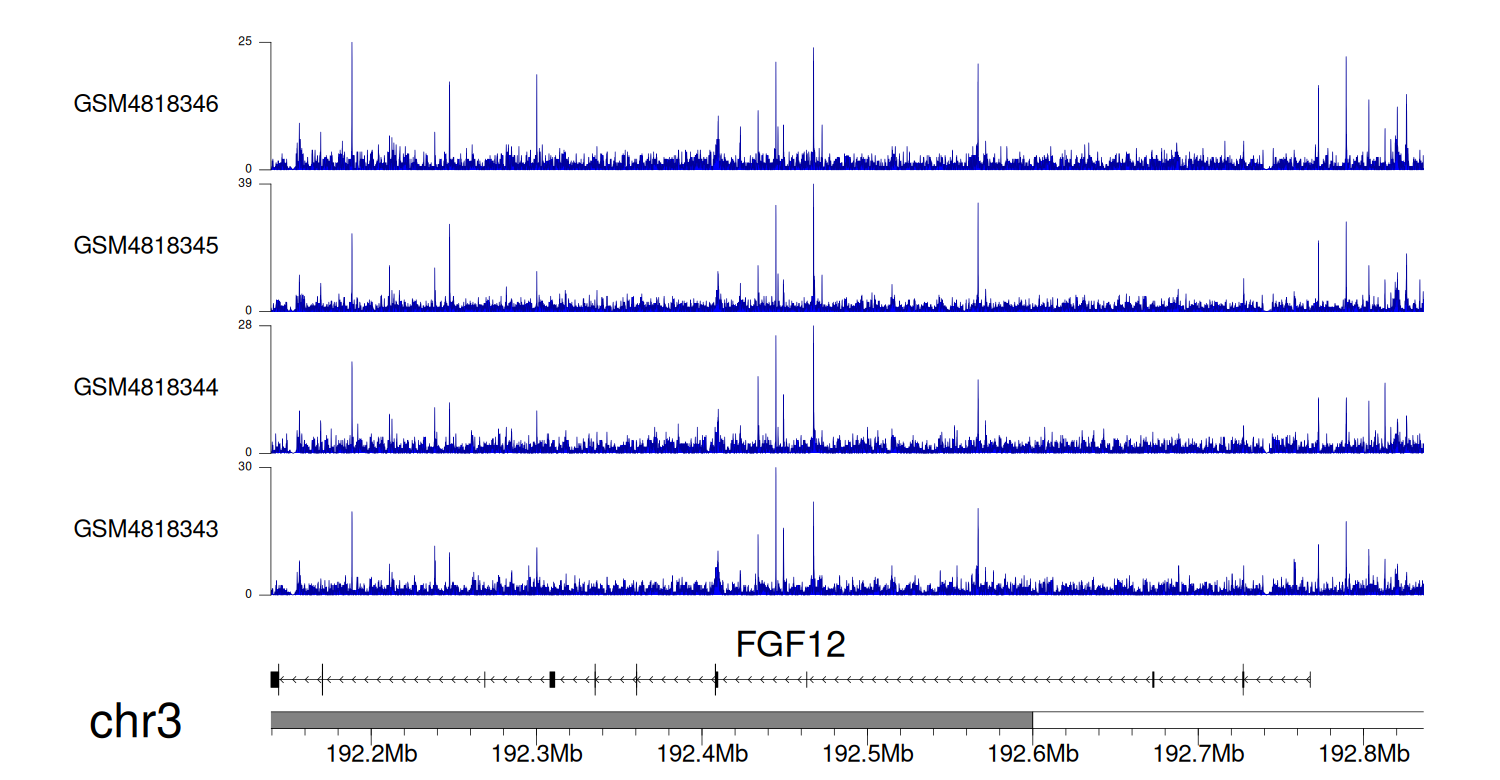Click the gray shaded chromosome bar region
Screen dimensions: 1500x780
coord(650,720)
